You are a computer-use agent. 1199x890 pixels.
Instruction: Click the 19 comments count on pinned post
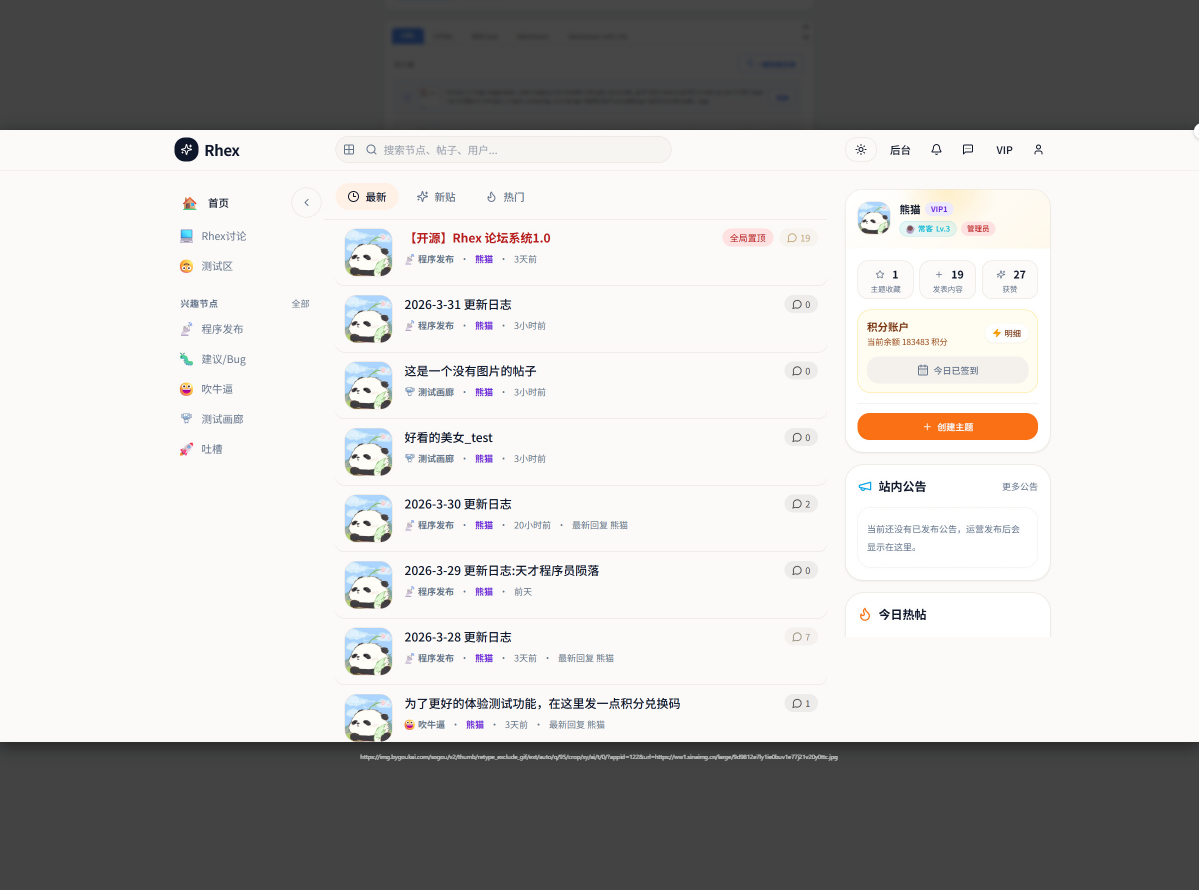[798, 239]
